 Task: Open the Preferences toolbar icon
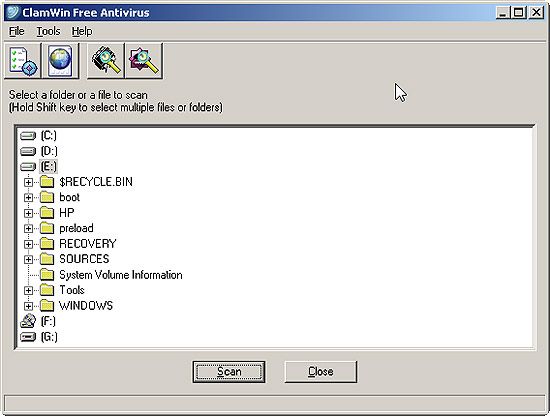click(x=23, y=61)
